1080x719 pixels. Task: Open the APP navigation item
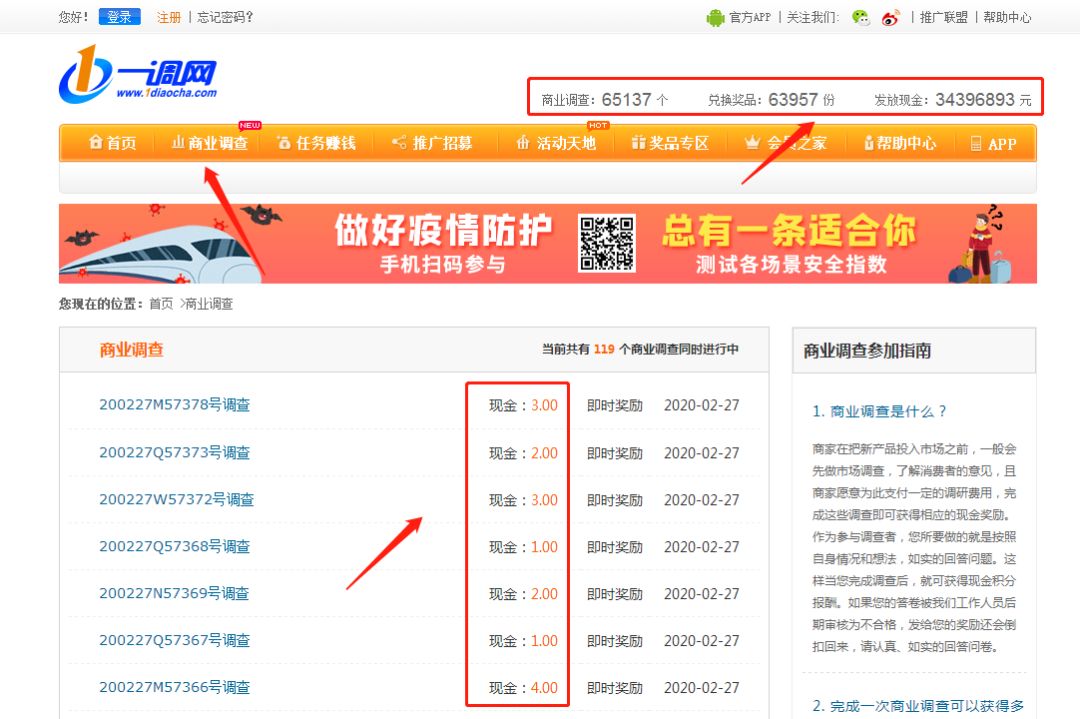[x=993, y=143]
